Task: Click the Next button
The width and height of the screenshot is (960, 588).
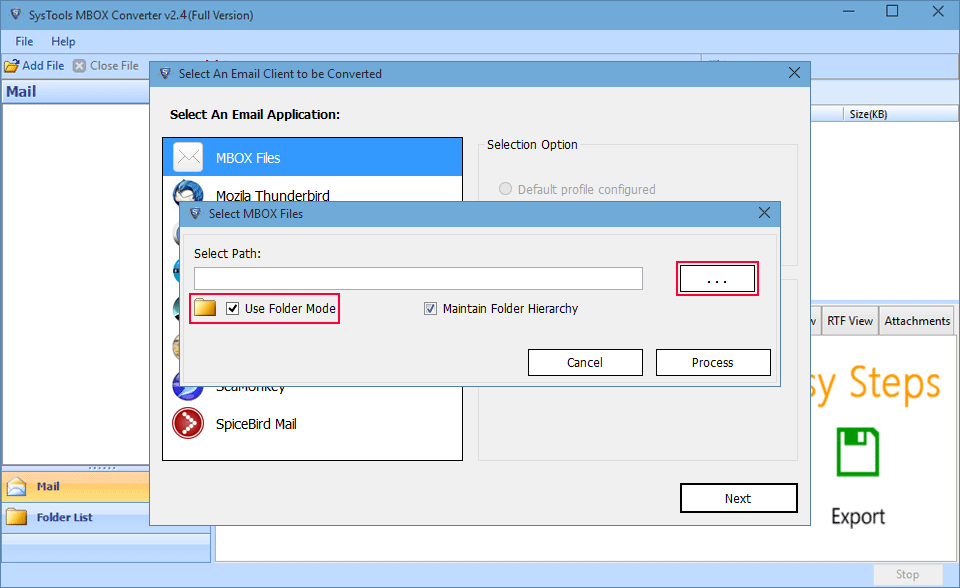Action: click(x=738, y=498)
